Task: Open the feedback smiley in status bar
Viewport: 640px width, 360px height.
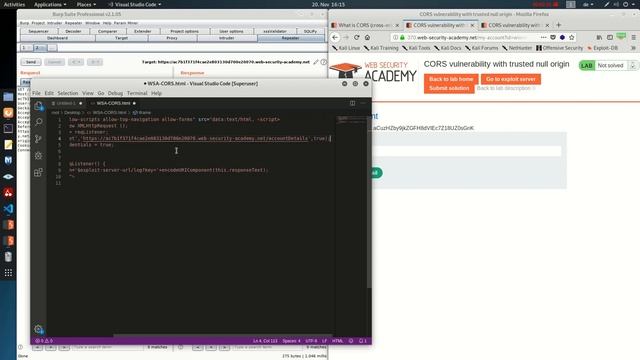Action: [x=351, y=341]
